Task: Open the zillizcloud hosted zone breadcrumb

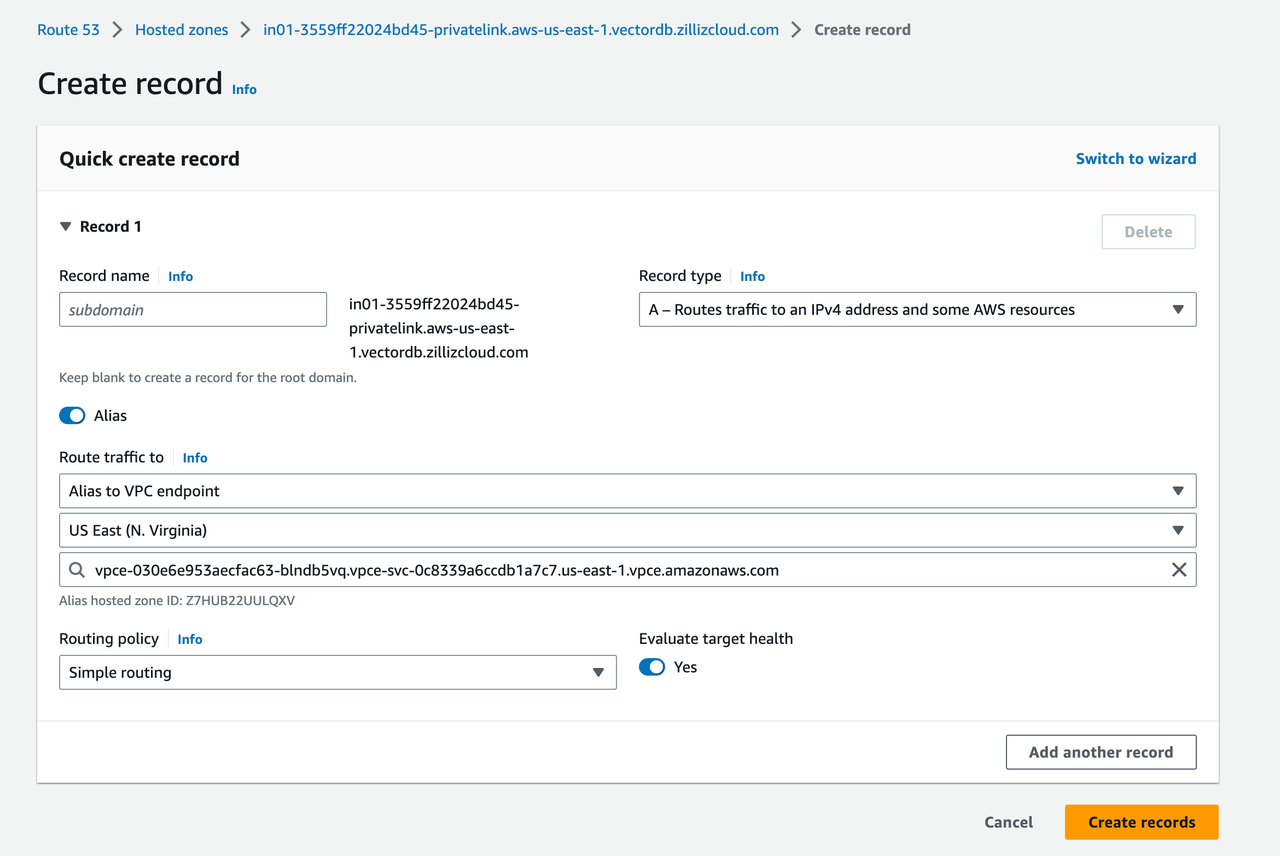Action: pyautogui.click(x=520, y=30)
